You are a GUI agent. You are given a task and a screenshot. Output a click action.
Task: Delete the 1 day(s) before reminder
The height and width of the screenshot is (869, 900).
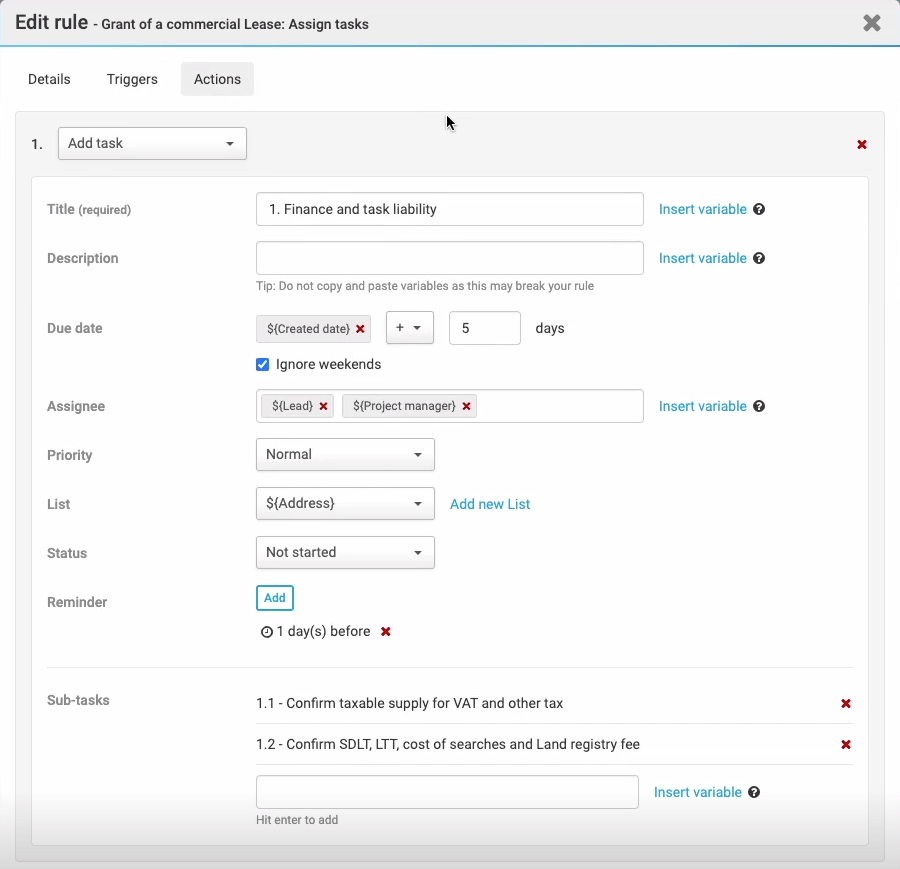tap(386, 632)
